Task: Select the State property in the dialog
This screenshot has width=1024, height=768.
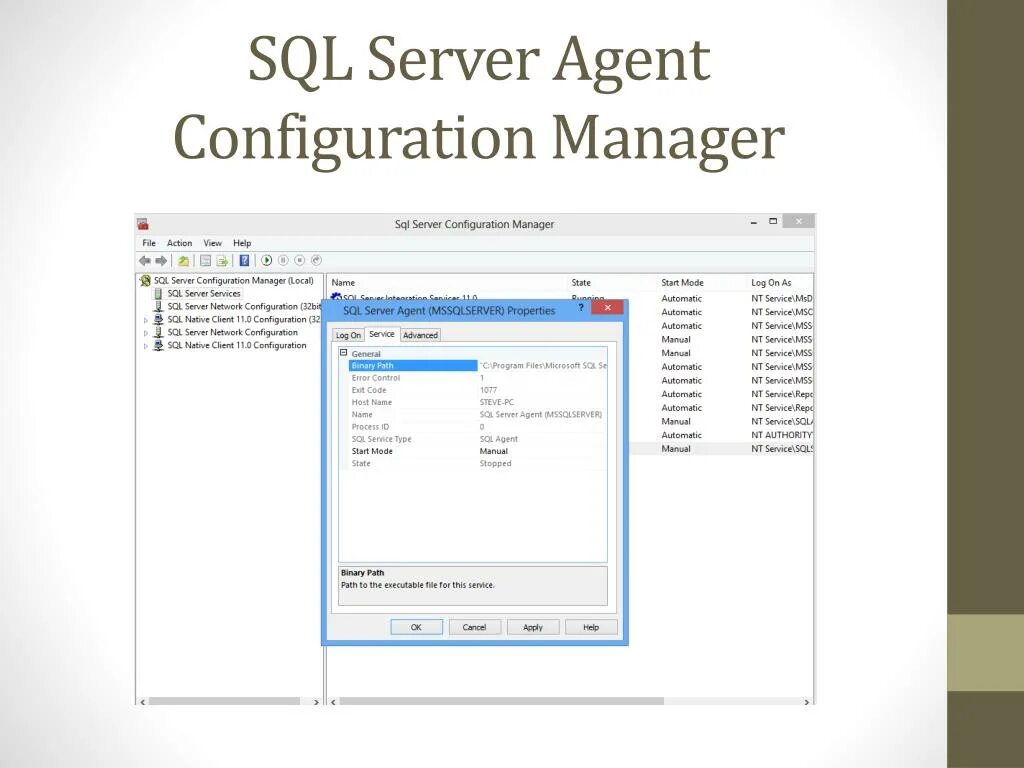Action: coord(361,464)
